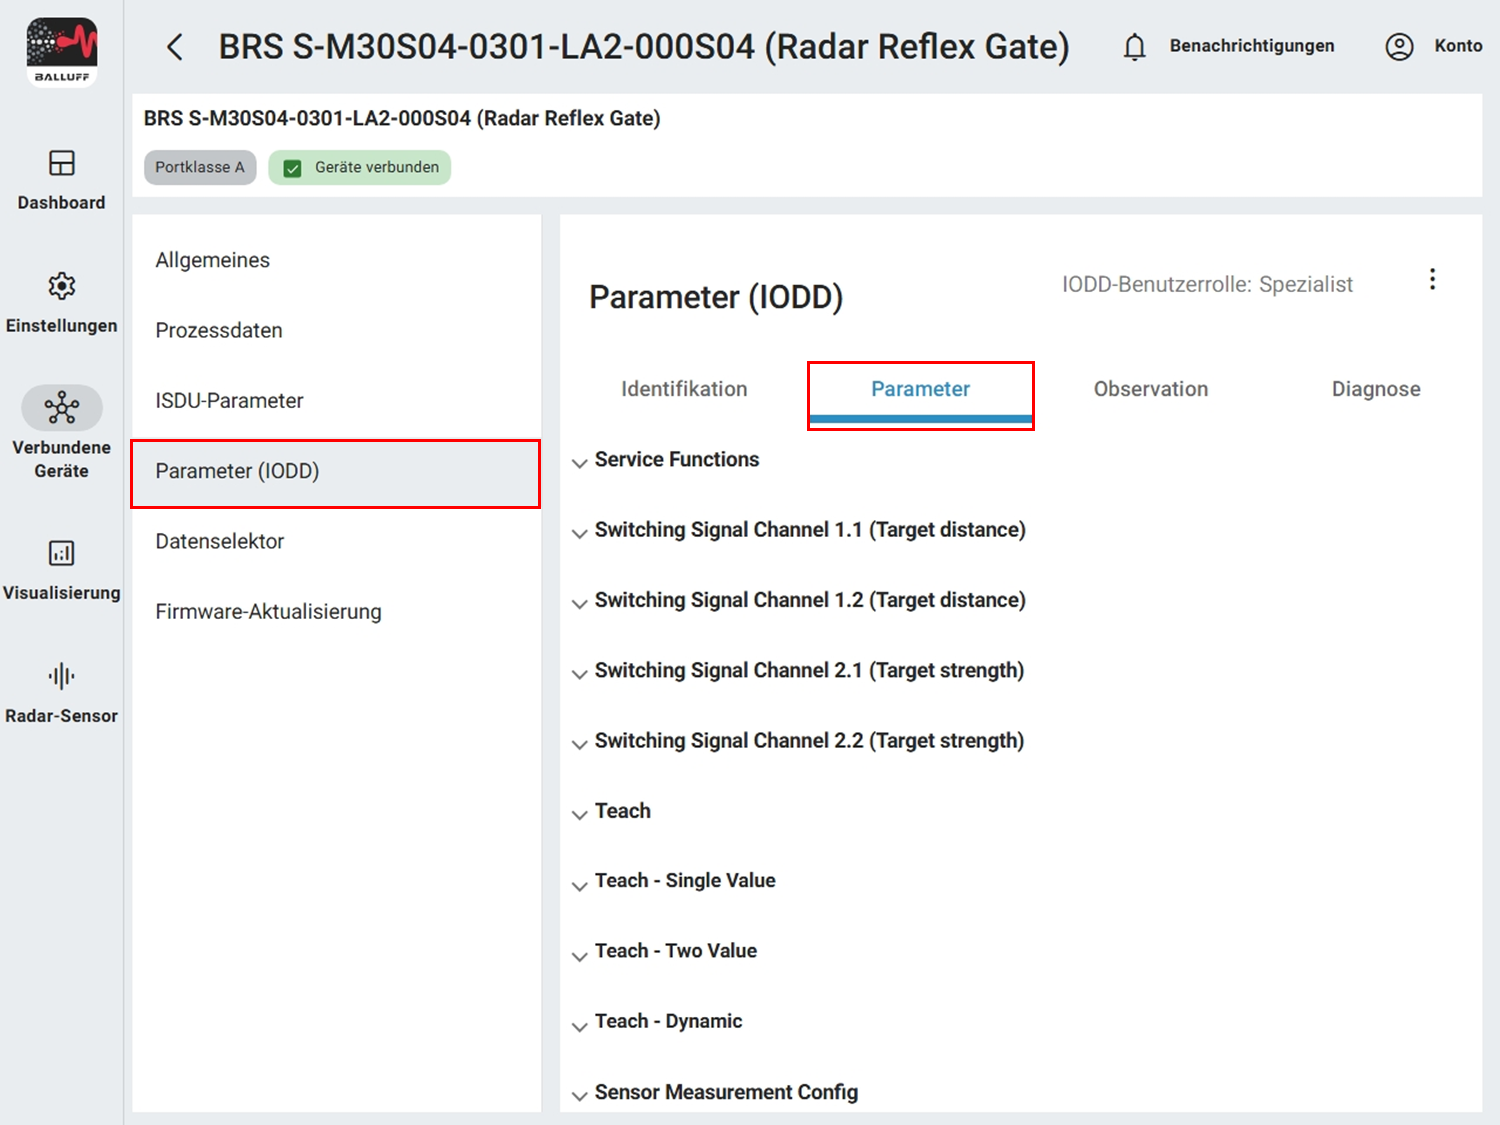Open the Identifikation tab
Image resolution: width=1500 pixels, height=1125 pixels.
tap(684, 389)
